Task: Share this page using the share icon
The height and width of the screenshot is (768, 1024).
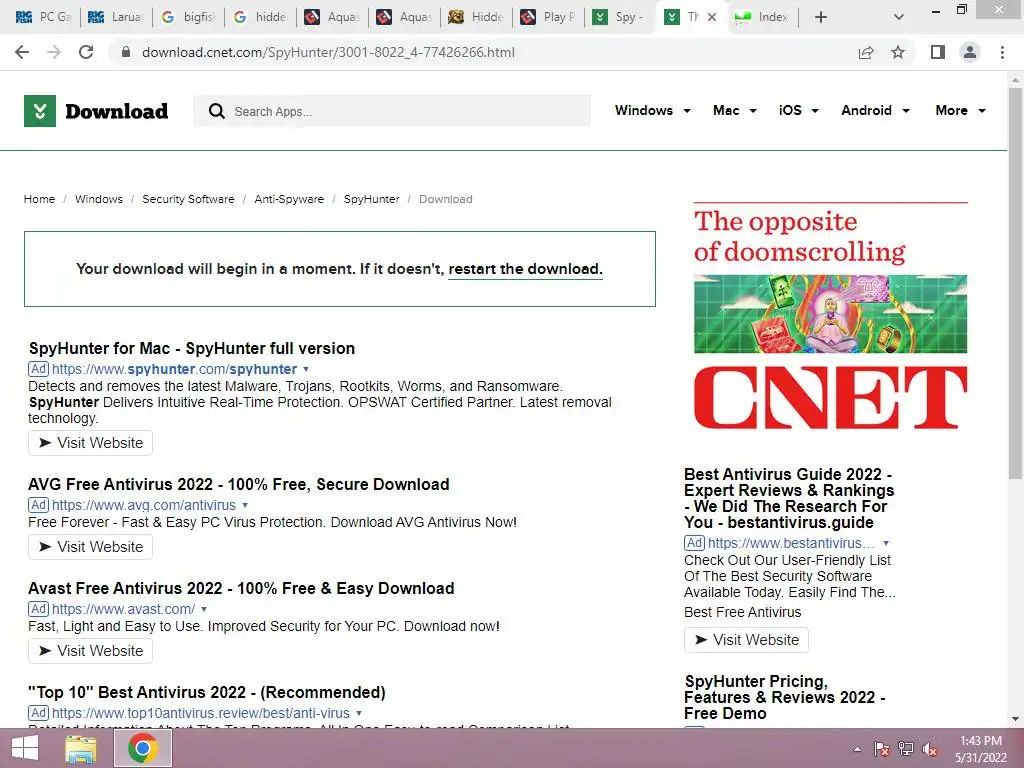Action: [866, 52]
